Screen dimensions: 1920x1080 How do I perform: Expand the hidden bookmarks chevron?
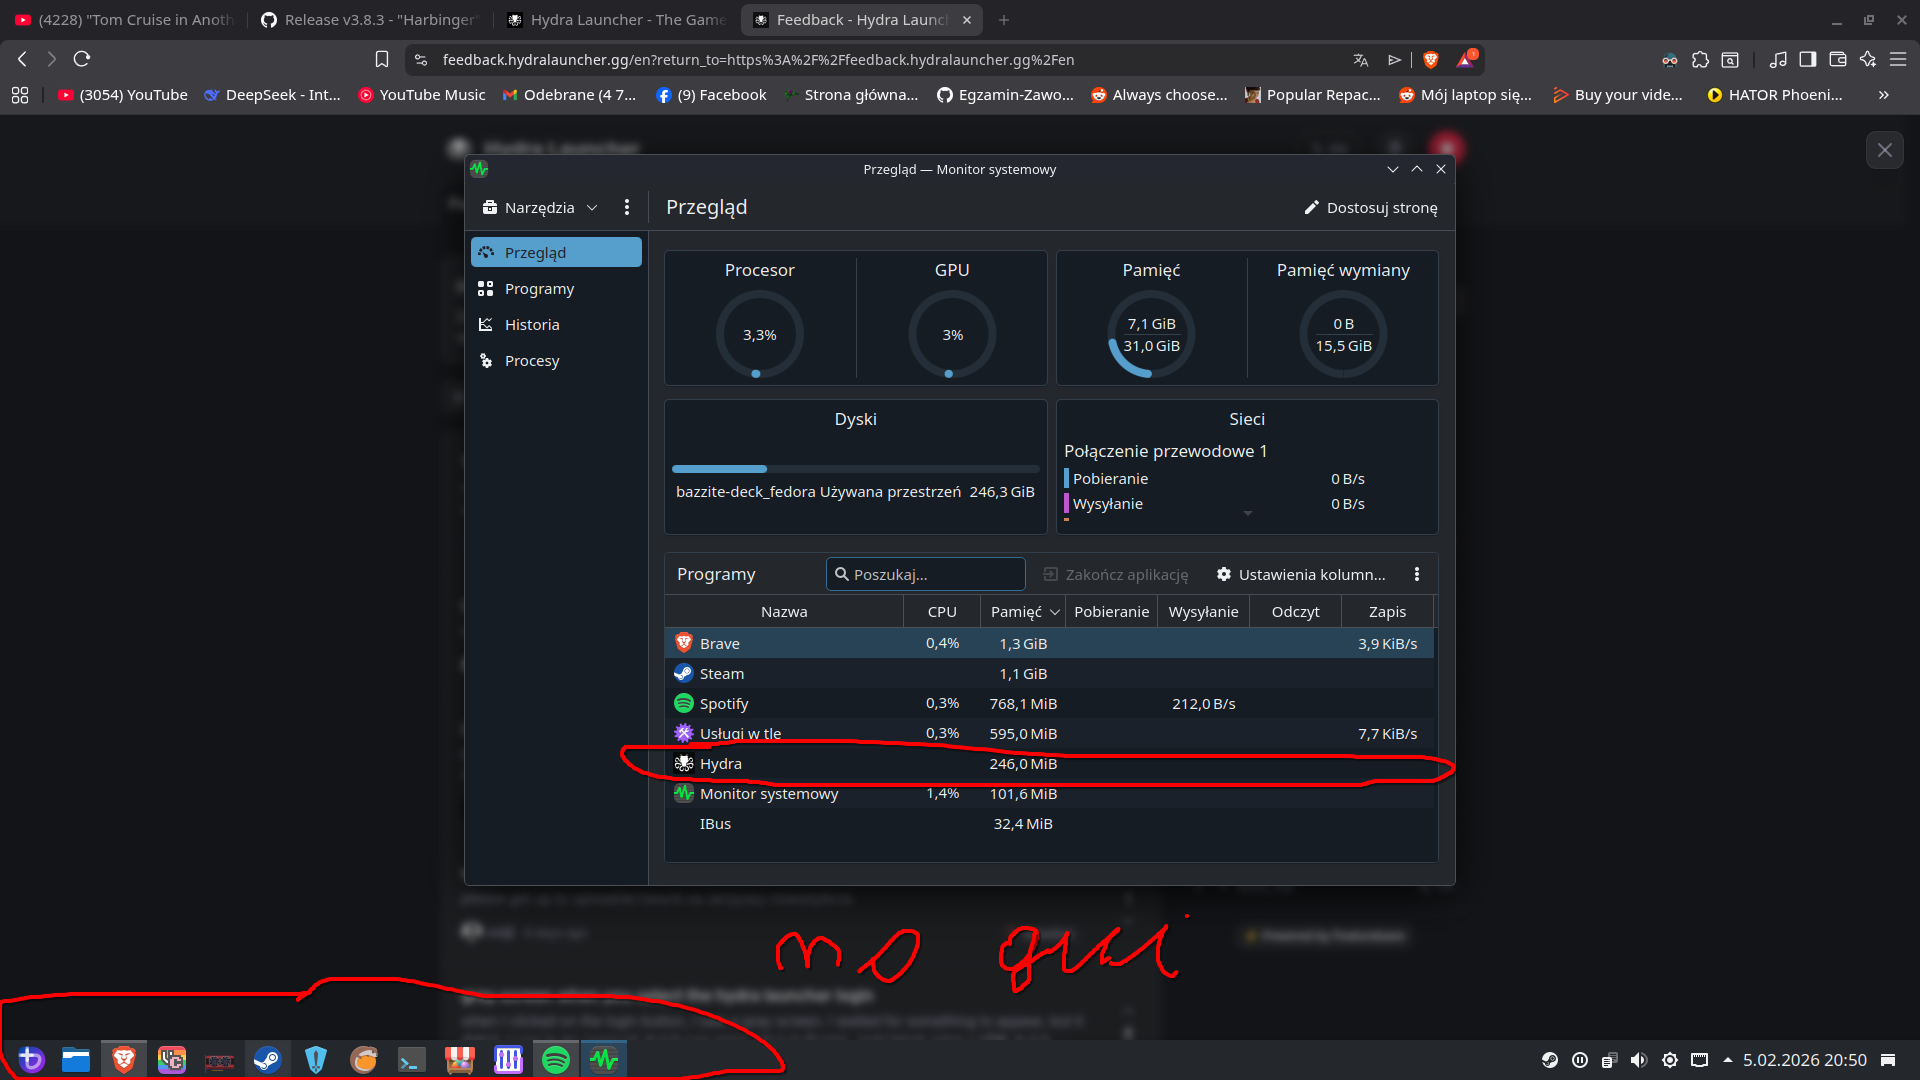(x=1884, y=95)
